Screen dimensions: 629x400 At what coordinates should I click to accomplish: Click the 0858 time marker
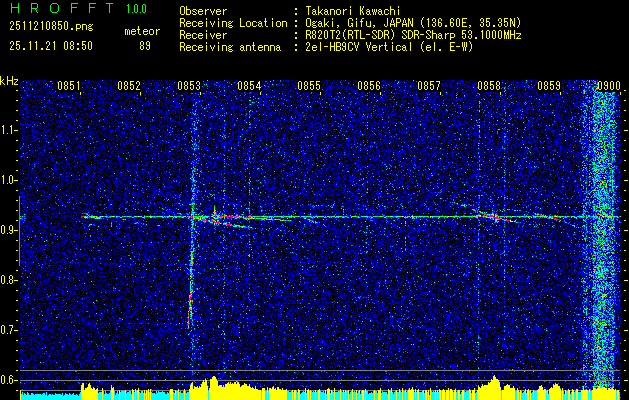pyautogui.click(x=489, y=86)
